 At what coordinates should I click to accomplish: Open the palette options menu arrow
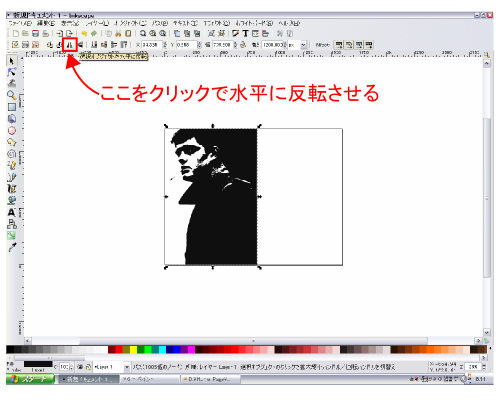coord(490,349)
